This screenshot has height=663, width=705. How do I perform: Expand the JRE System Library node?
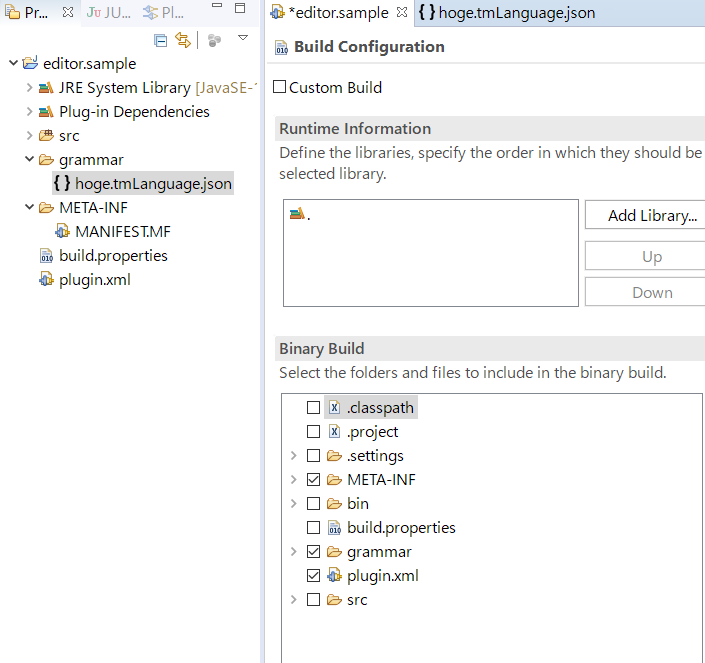click(x=29, y=87)
